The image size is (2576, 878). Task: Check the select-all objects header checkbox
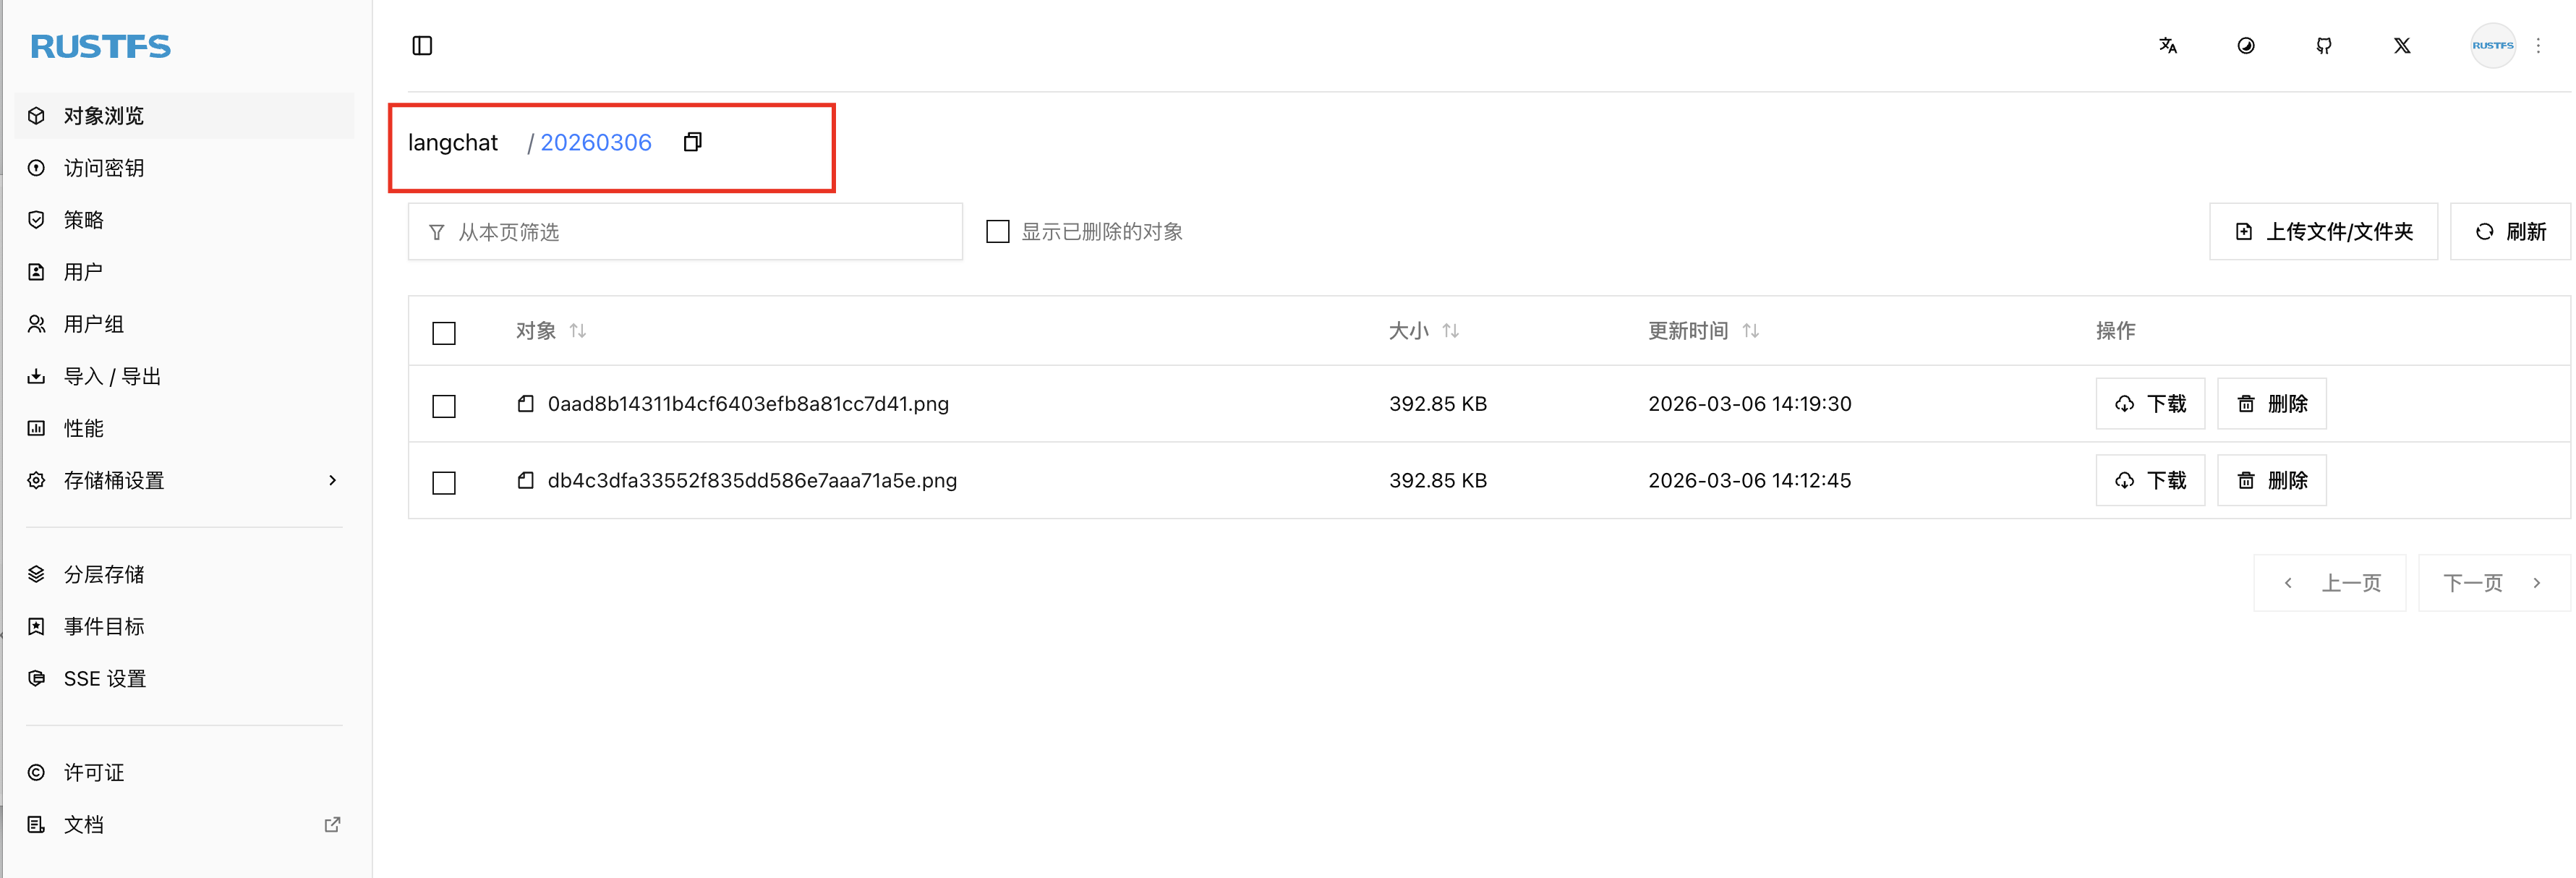click(444, 333)
